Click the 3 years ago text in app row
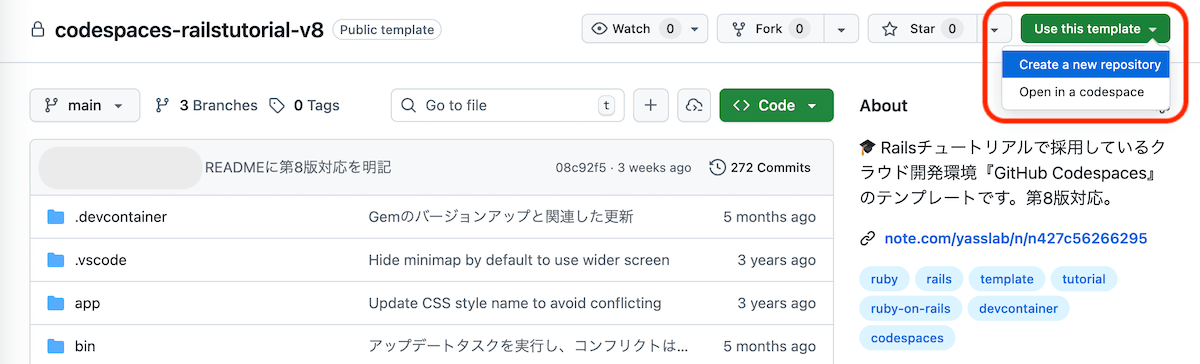This screenshot has height=364, width=1200. [777, 303]
